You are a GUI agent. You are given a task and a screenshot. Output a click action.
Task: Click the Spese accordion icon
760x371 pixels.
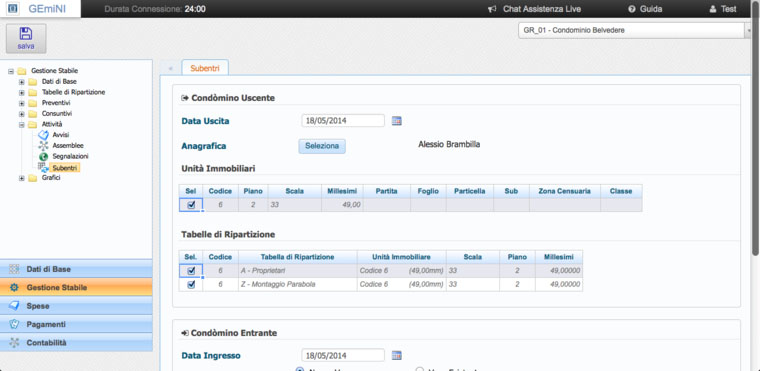click(x=14, y=306)
